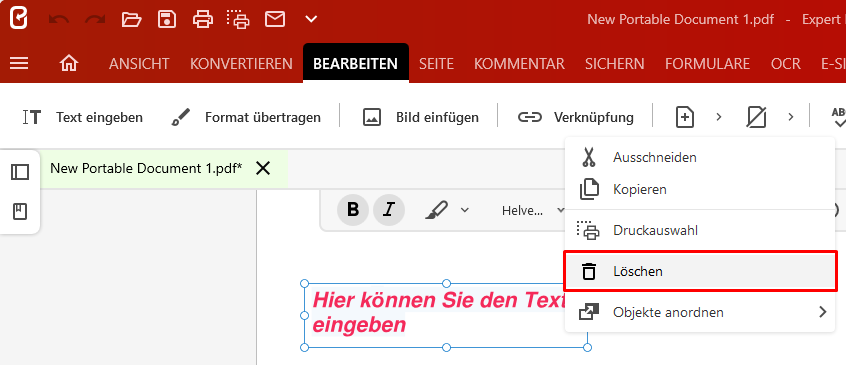The width and height of the screenshot is (846, 365).
Task: Click the application logo icon
Action: tap(19, 19)
